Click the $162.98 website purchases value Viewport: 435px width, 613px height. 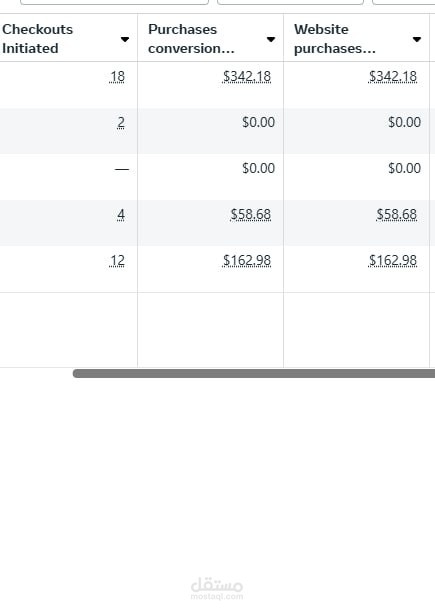point(393,260)
